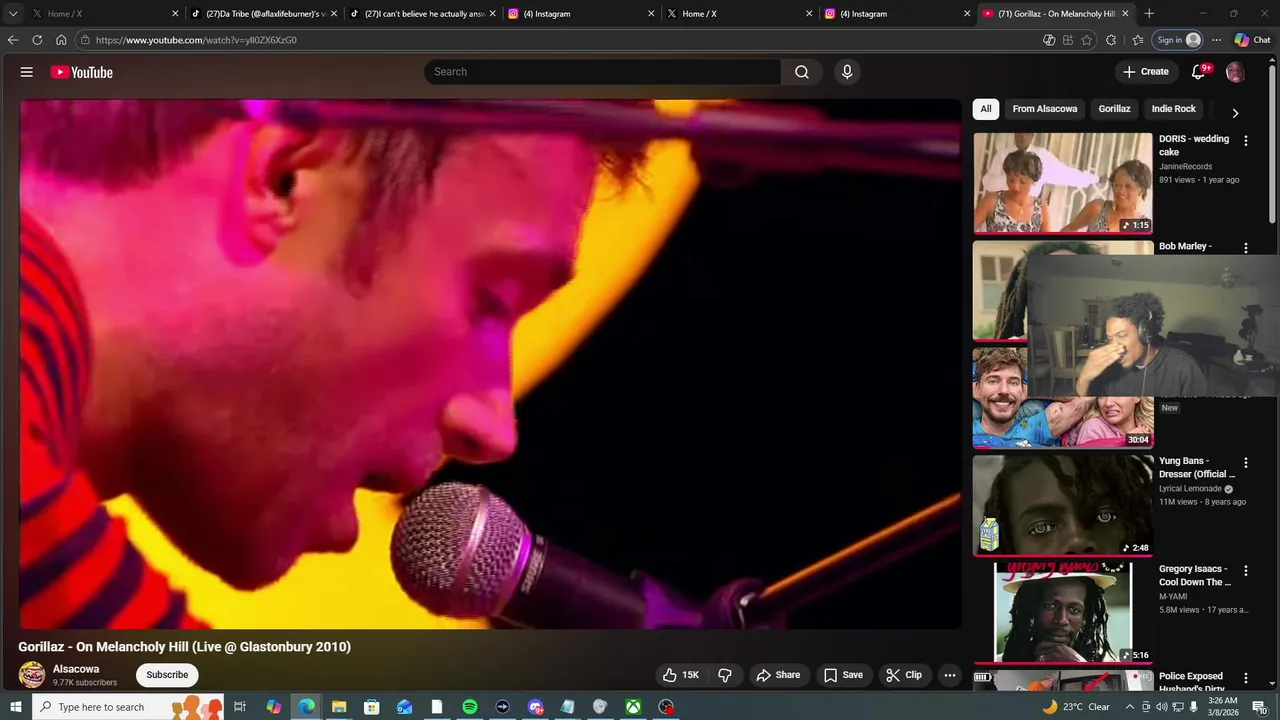
Task: Open Task View on taskbar
Action: coord(240,707)
